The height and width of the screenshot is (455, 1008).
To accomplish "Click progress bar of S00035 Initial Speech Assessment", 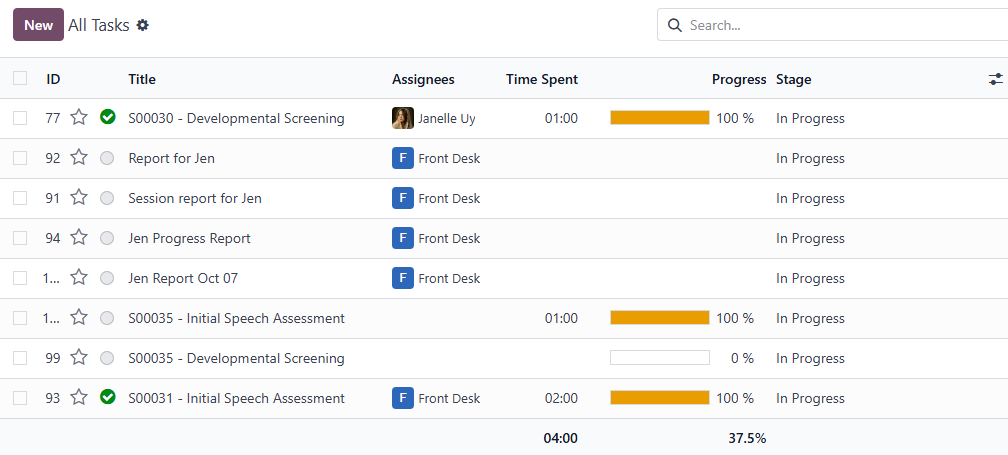I will [x=659, y=318].
